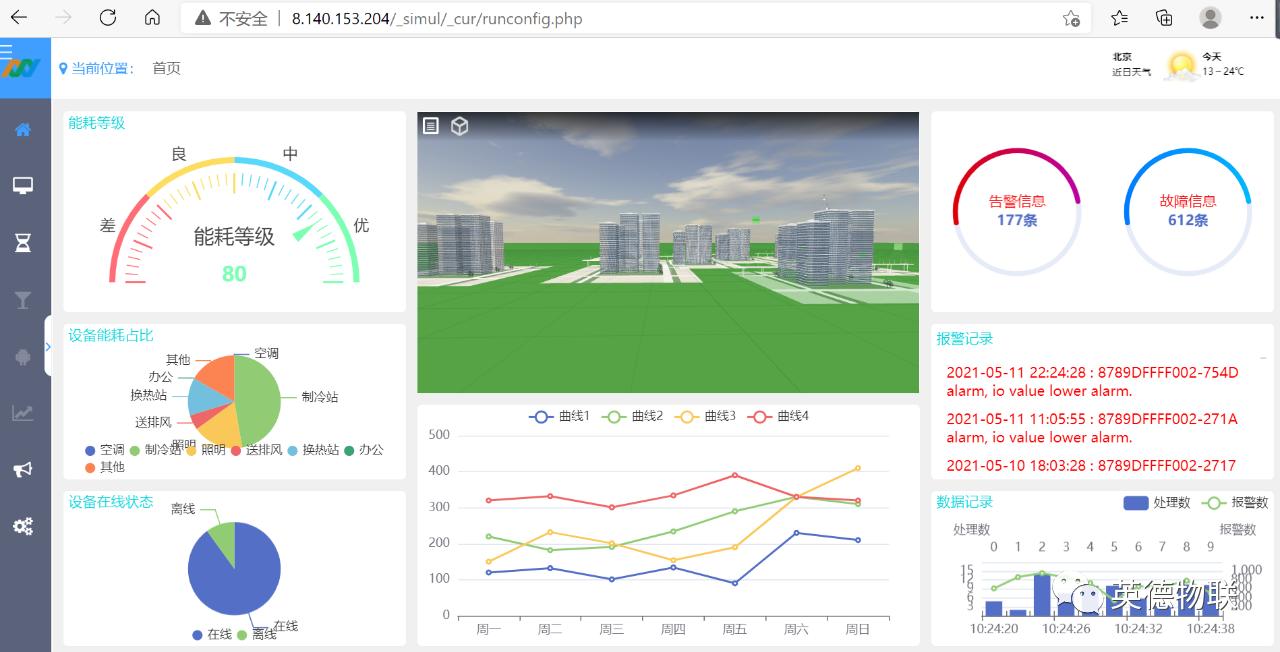The width and height of the screenshot is (1280, 652).
Task: Click the home icon in the sidebar
Action: coord(23,130)
